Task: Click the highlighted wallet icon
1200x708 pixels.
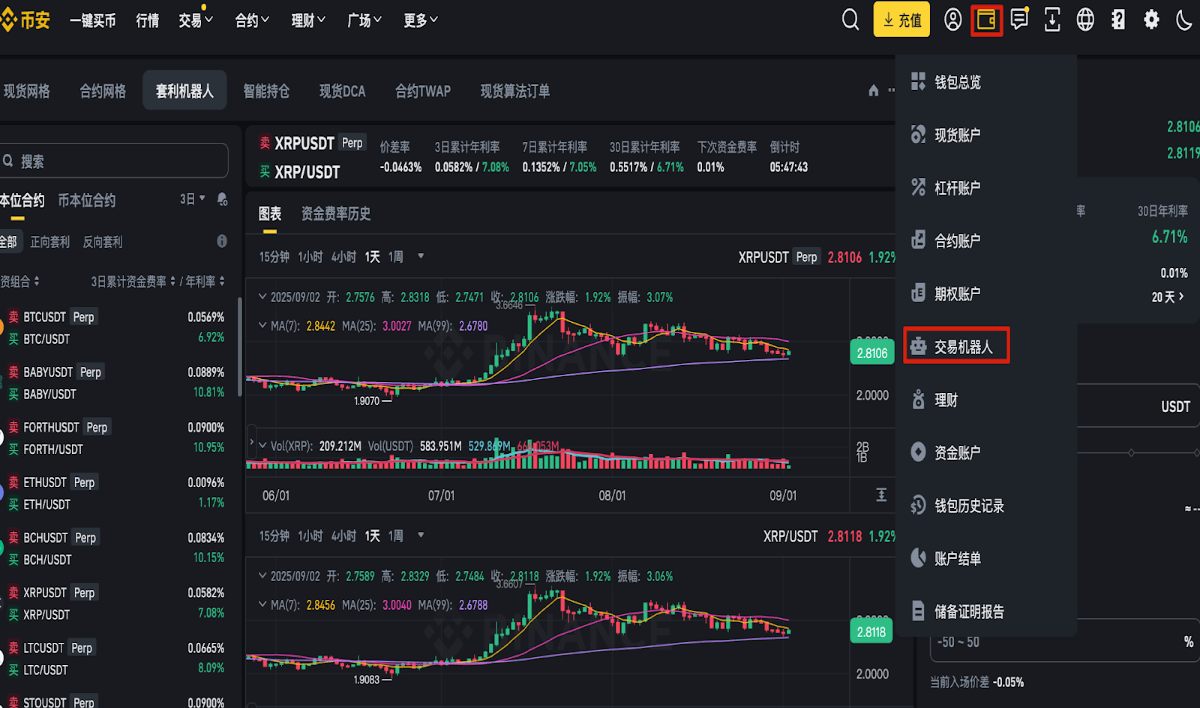Action: [x=986, y=19]
